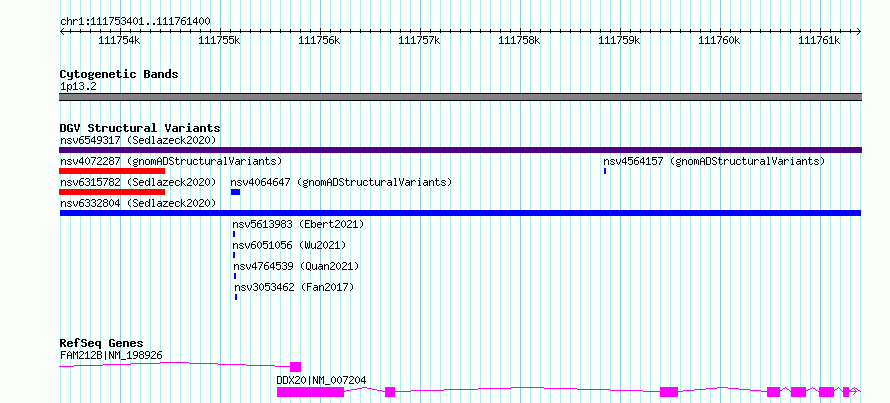Click the 111761k ruler position label
The image size is (890, 403).
[818, 40]
